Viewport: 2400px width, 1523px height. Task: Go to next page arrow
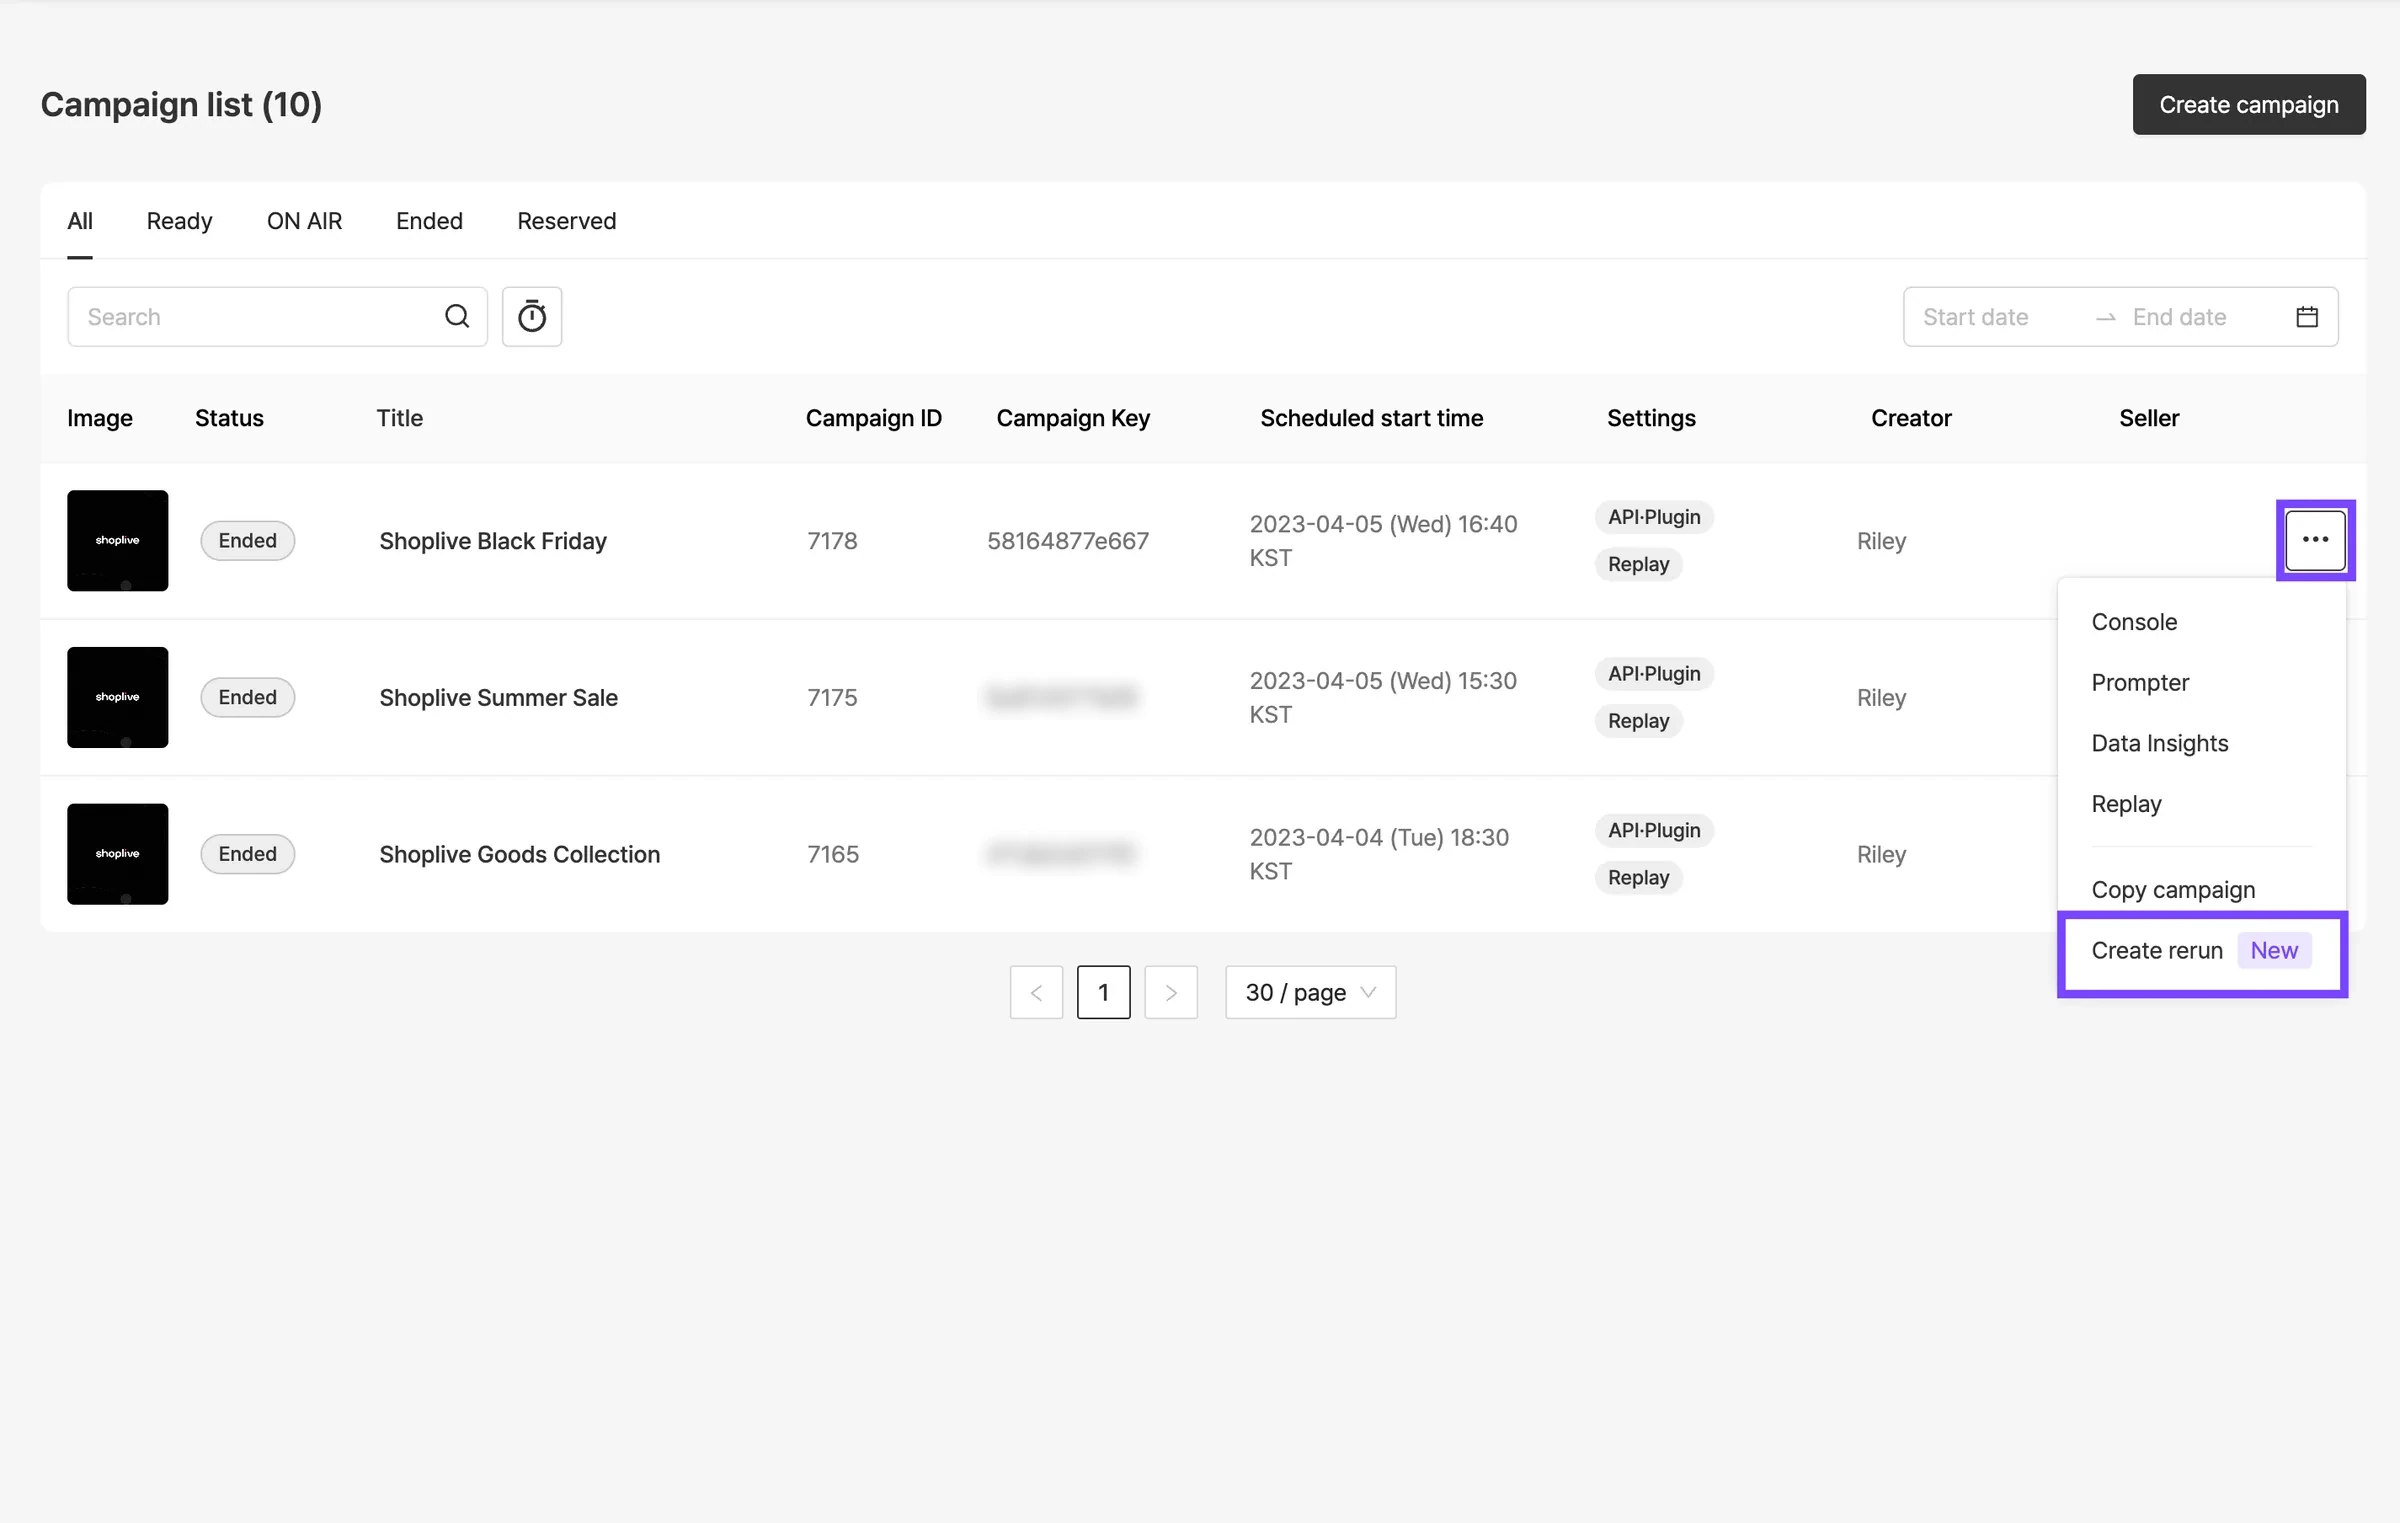(x=1171, y=992)
